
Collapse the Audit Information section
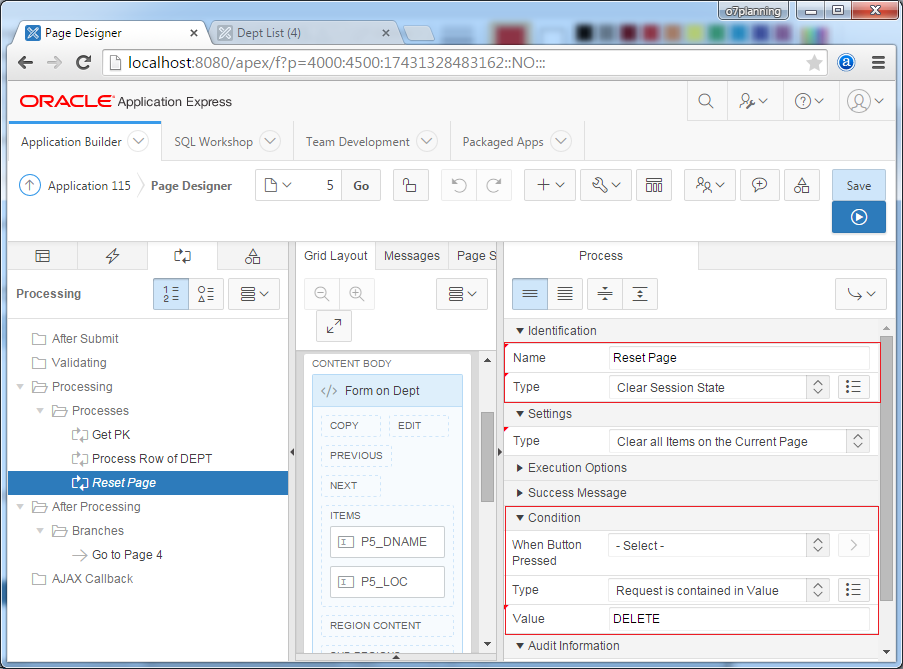click(x=519, y=646)
